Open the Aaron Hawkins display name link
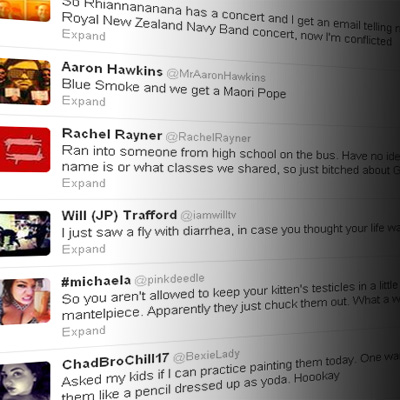Image resolution: width=400 pixels, height=400 pixels. [112, 69]
